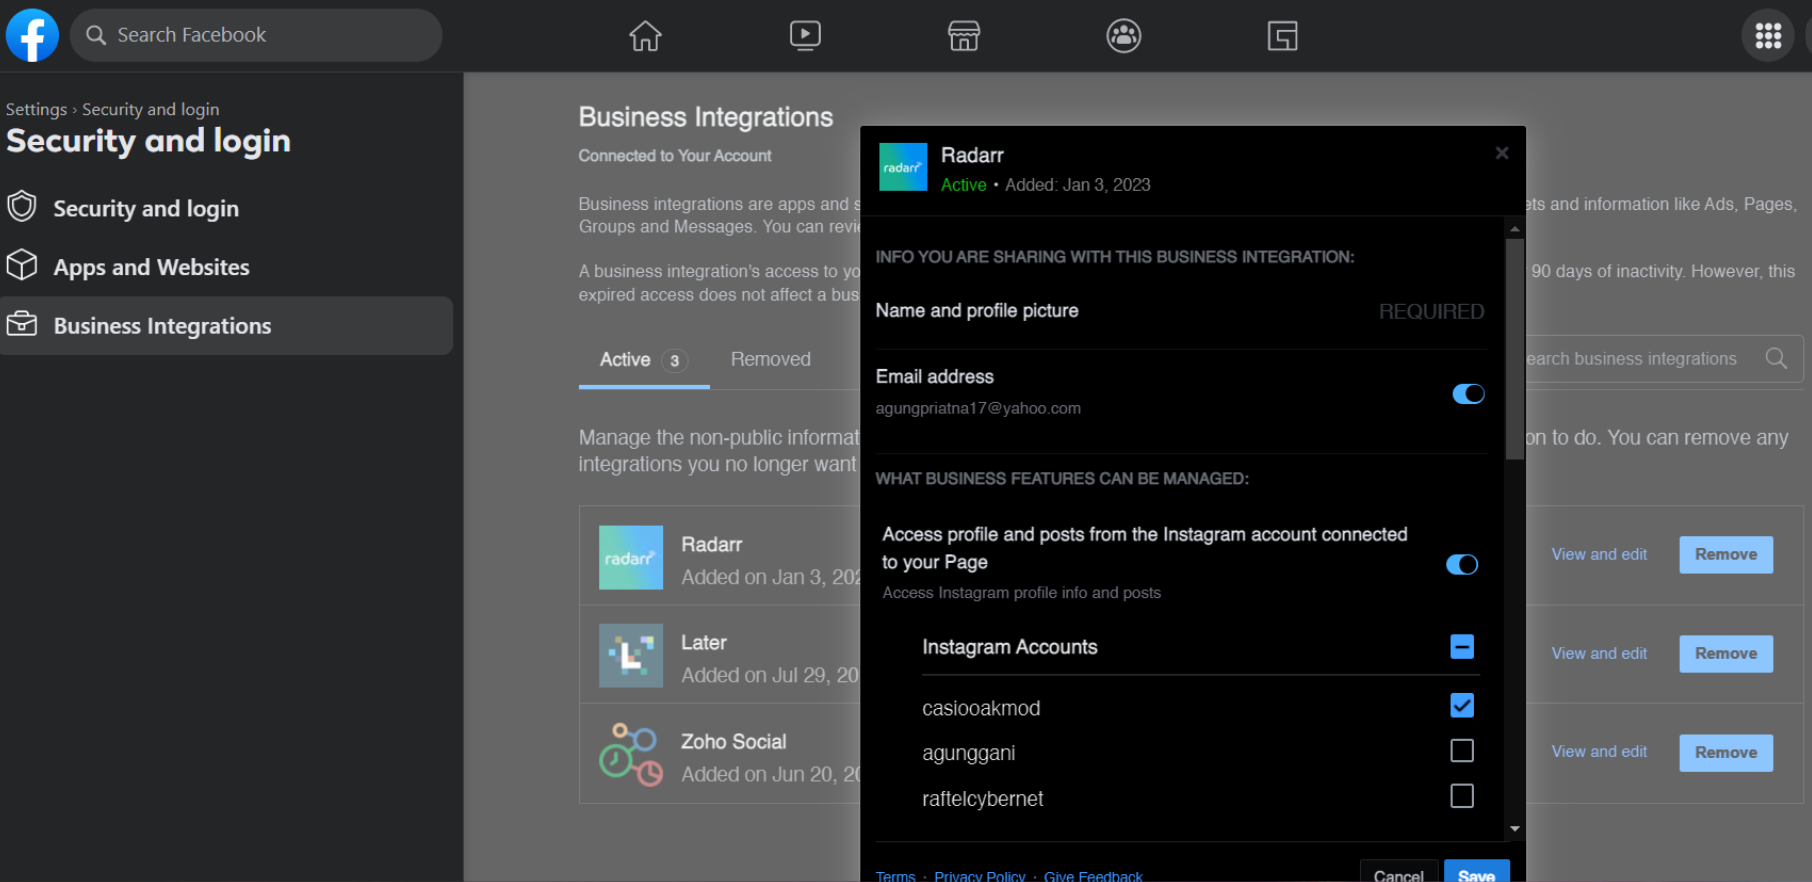Viewport: 1812px width, 882px height.
Task: Toggle the Instagram Accounts select-all checkbox
Action: (x=1461, y=647)
